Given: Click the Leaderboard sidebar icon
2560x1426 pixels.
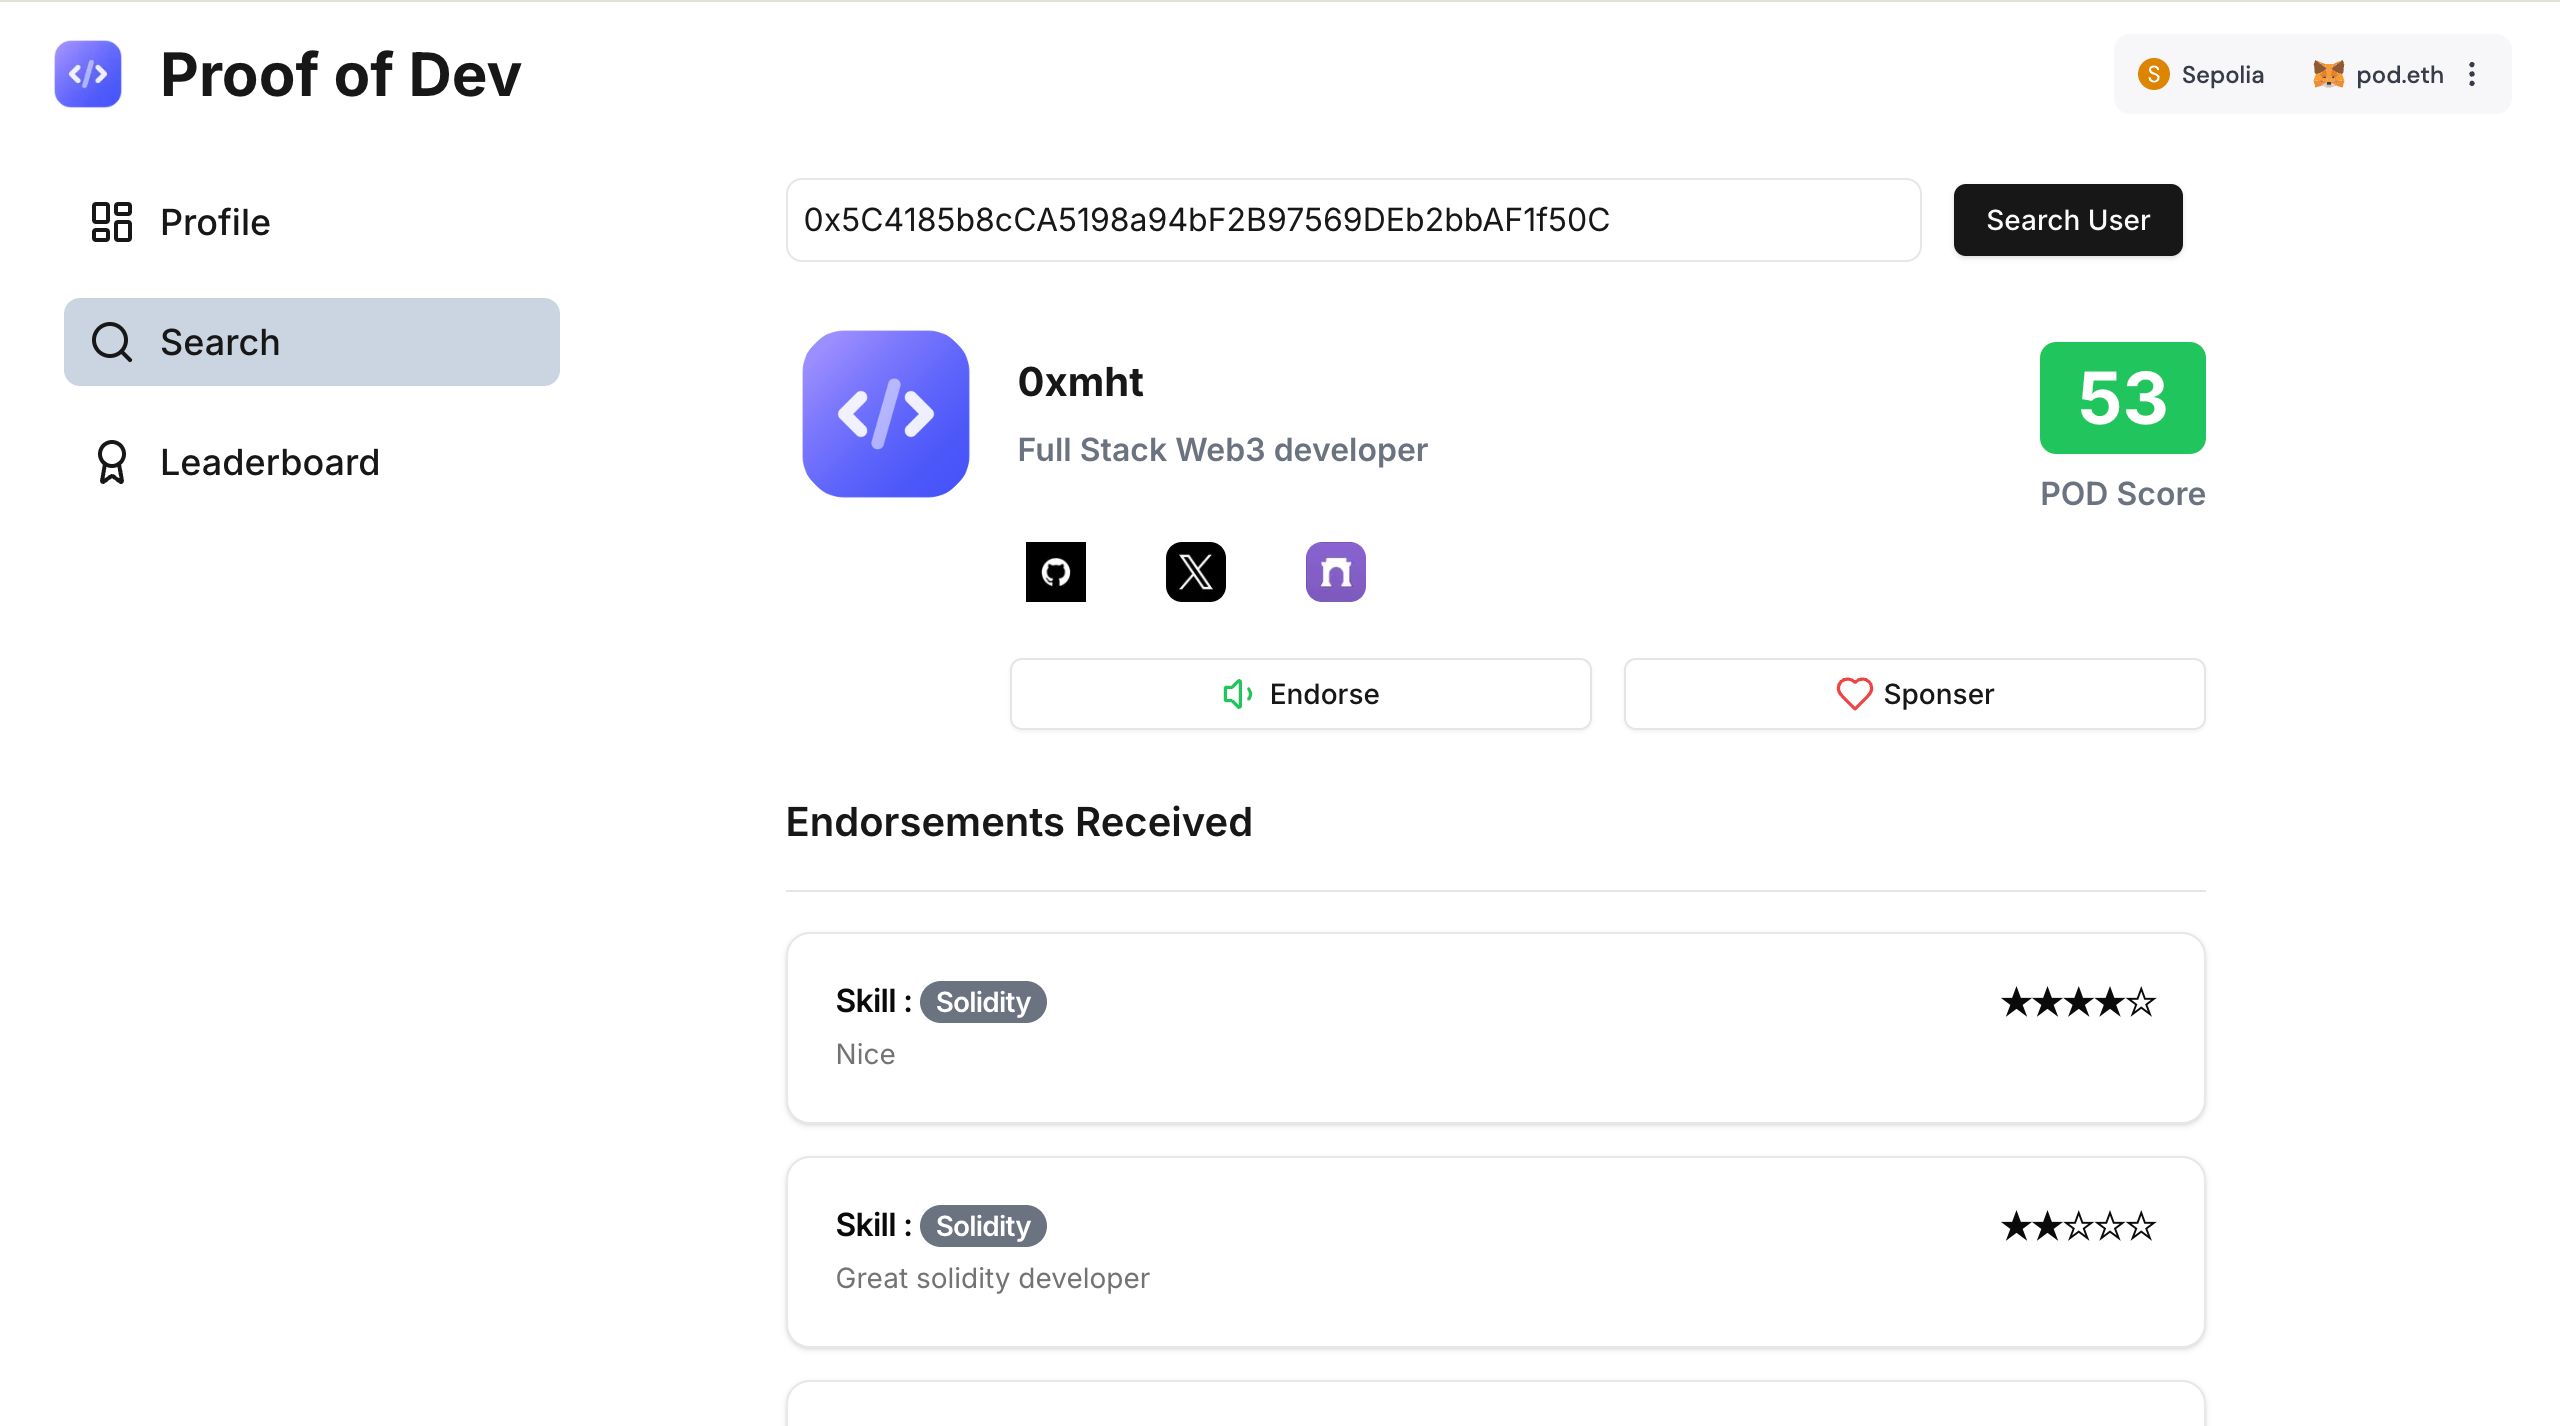Looking at the screenshot, I should tap(112, 462).
